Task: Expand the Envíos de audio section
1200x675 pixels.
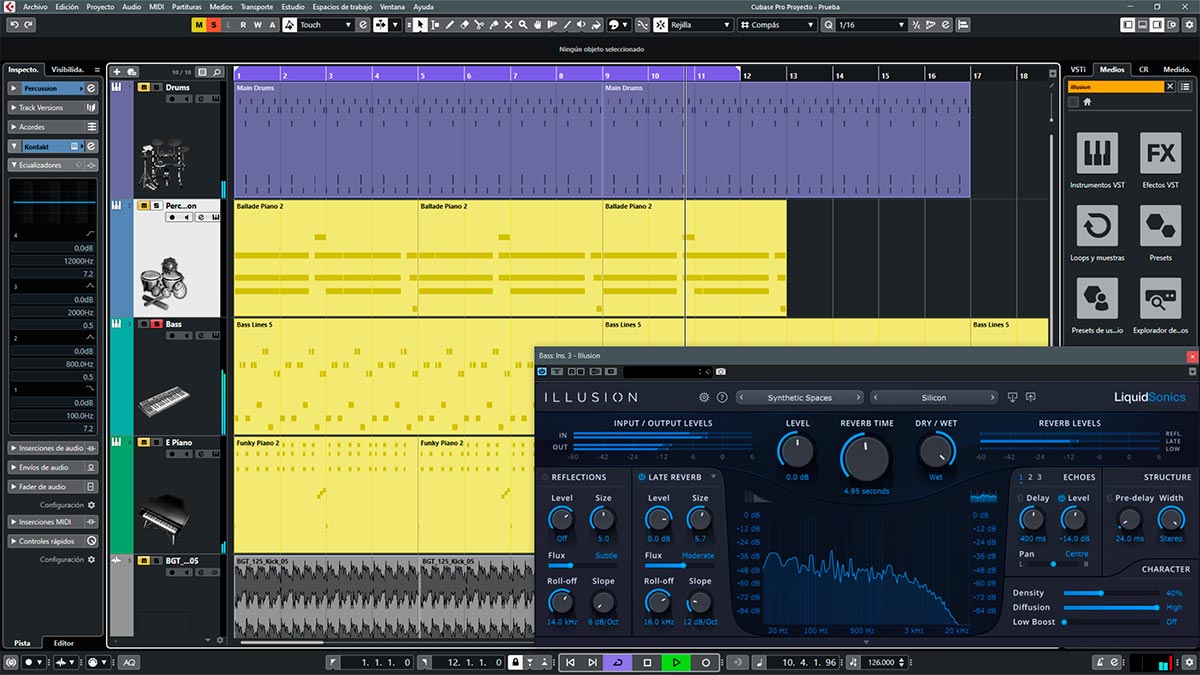Action: click(x=52, y=467)
